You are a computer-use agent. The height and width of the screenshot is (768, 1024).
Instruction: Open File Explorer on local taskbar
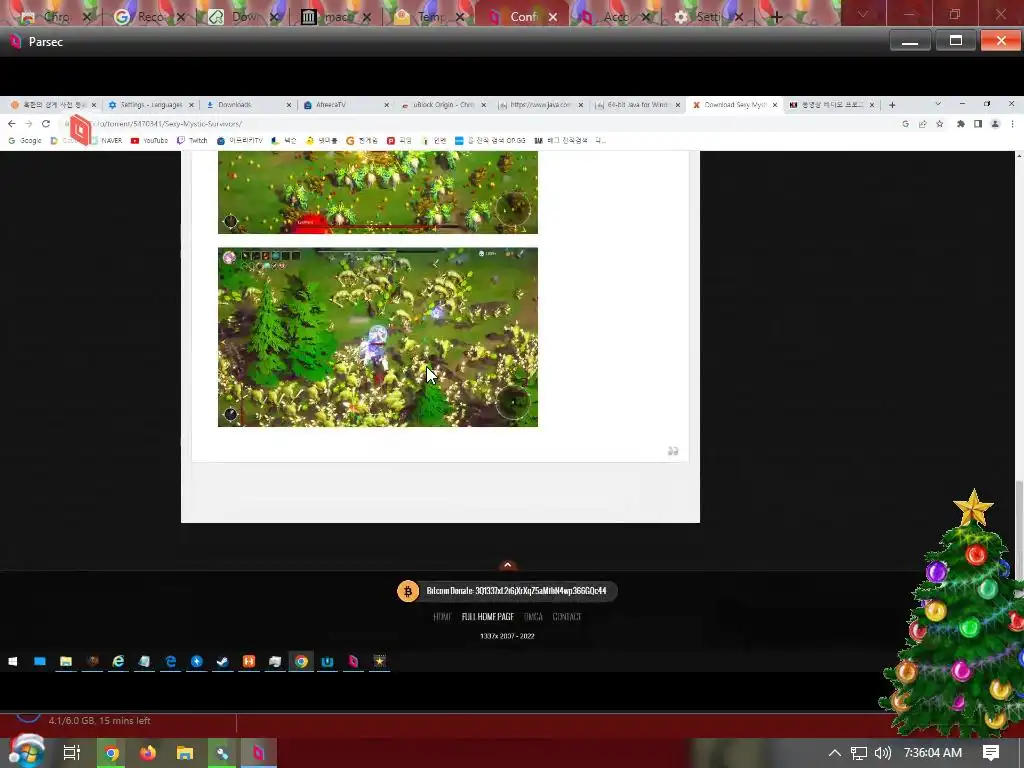(185, 753)
